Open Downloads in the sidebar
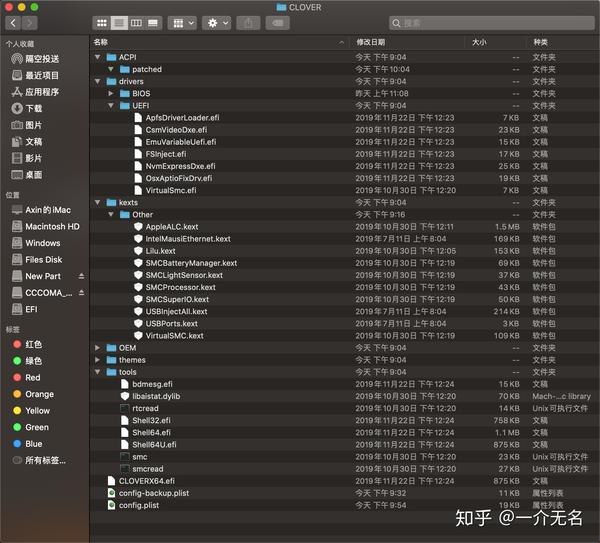The image size is (600, 543). [x=27, y=108]
